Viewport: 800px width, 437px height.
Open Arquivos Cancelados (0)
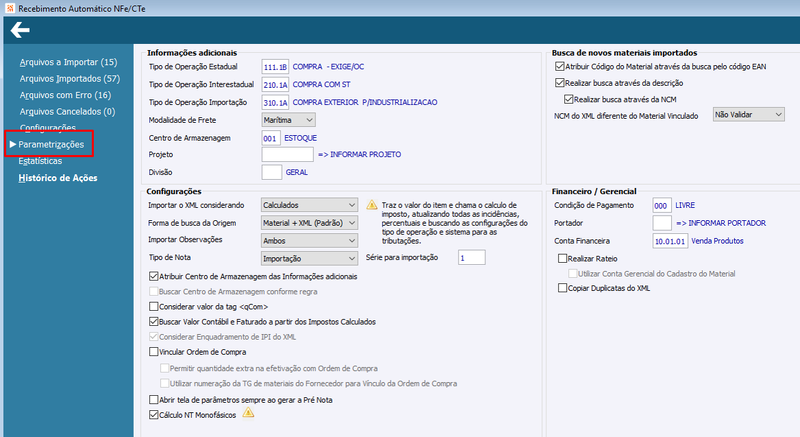[67, 111]
